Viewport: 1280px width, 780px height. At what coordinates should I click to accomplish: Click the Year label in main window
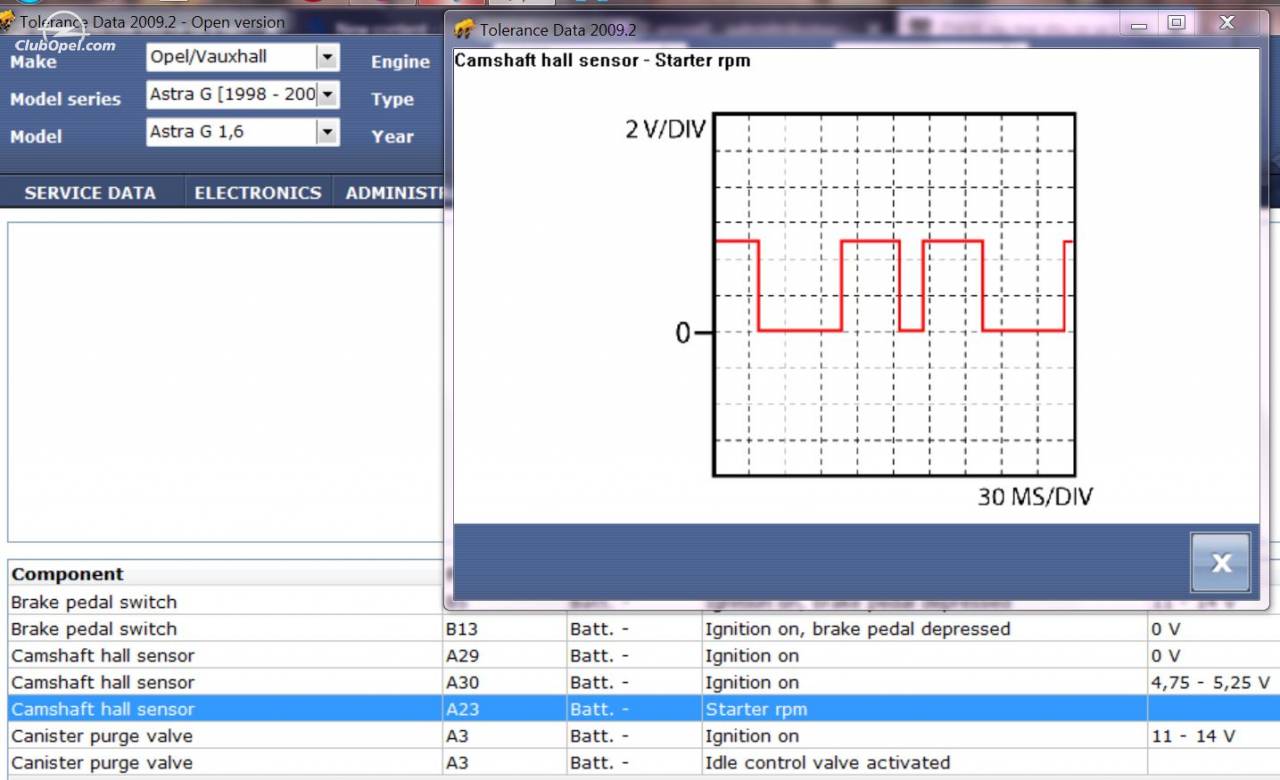click(x=392, y=137)
